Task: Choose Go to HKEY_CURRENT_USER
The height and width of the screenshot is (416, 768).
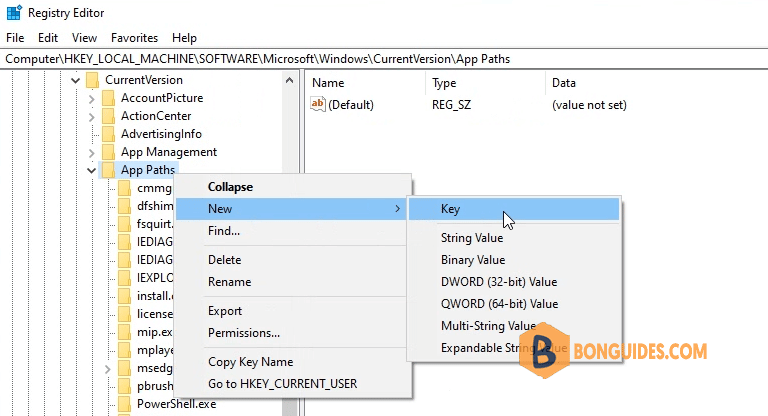Action: 293,384
